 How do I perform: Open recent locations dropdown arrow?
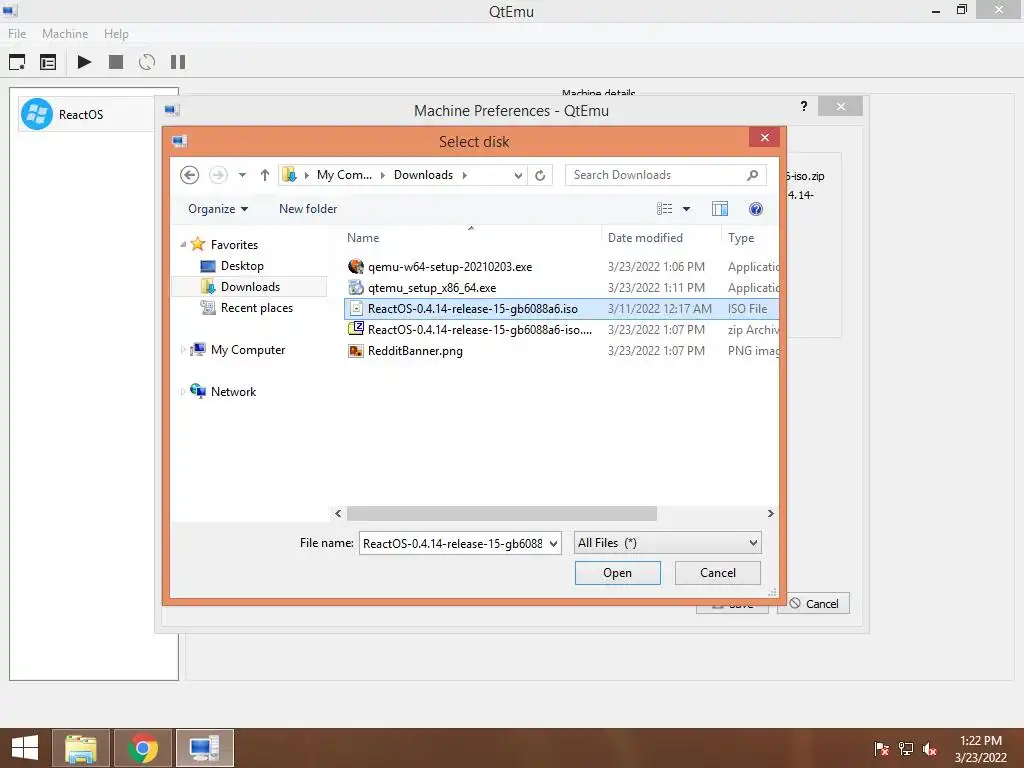pos(242,175)
